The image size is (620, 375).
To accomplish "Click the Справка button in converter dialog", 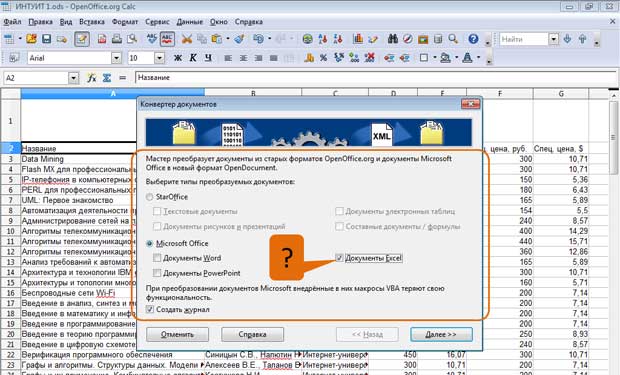I will (252, 335).
